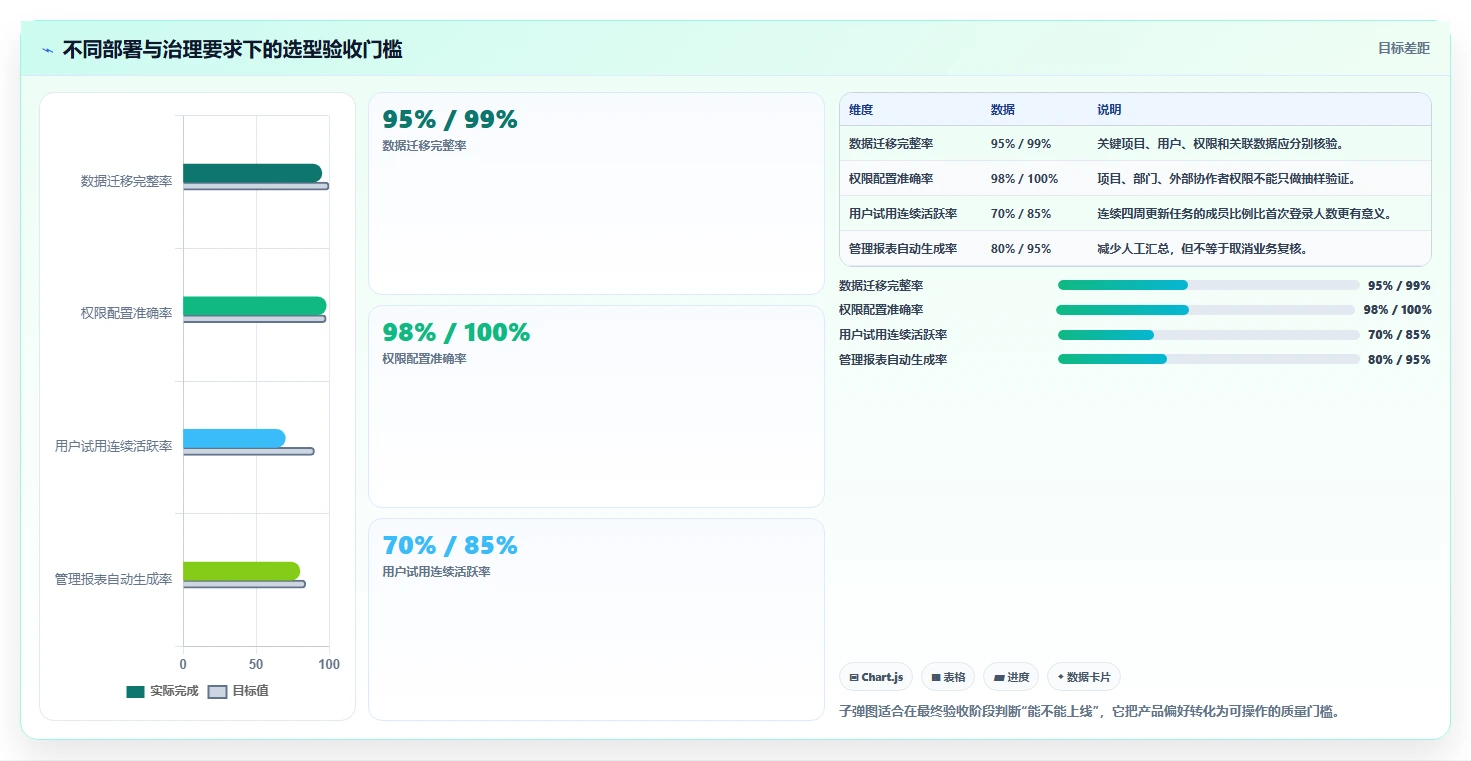
Task: Click 权限配置准确率 cell in the table
Action: tap(891, 179)
